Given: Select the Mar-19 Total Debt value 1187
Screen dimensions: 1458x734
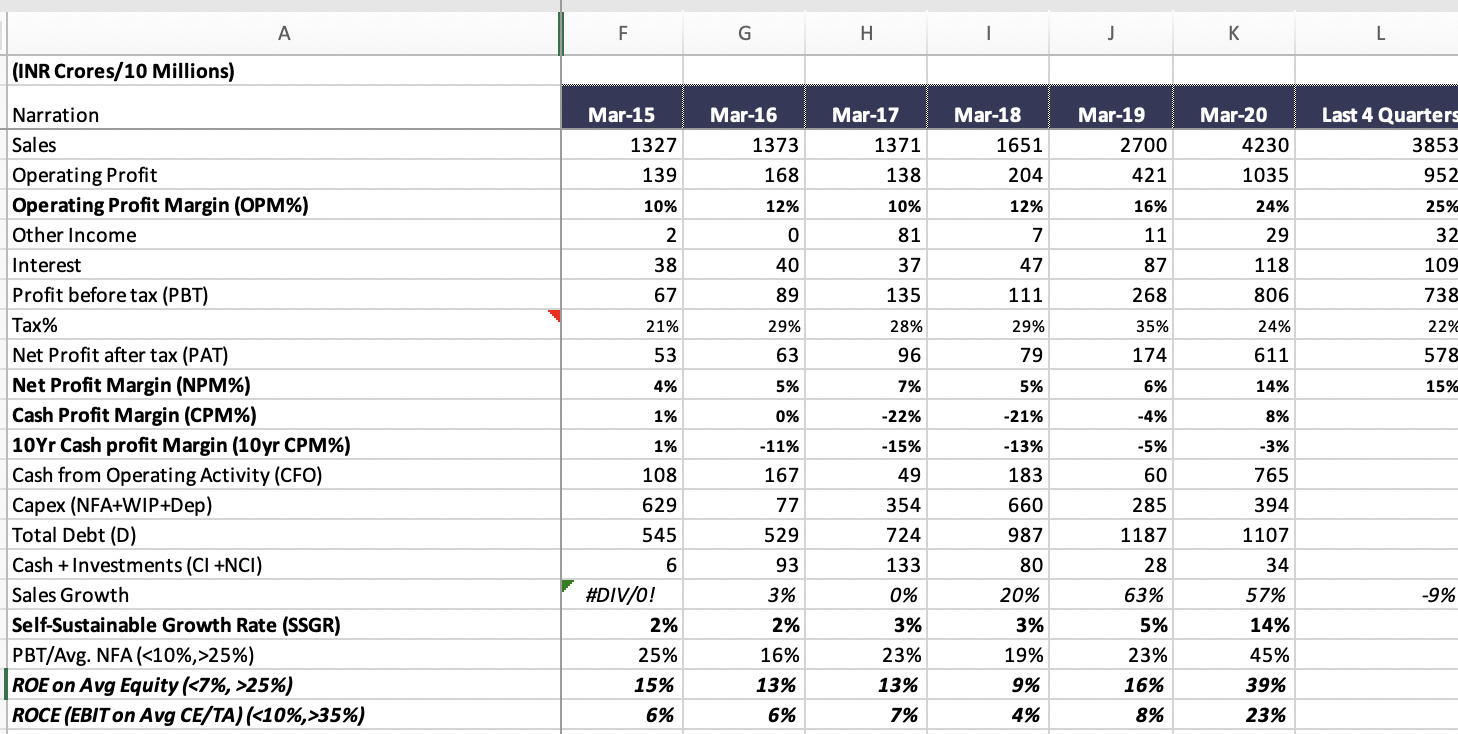Looking at the screenshot, I should pos(1111,535).
